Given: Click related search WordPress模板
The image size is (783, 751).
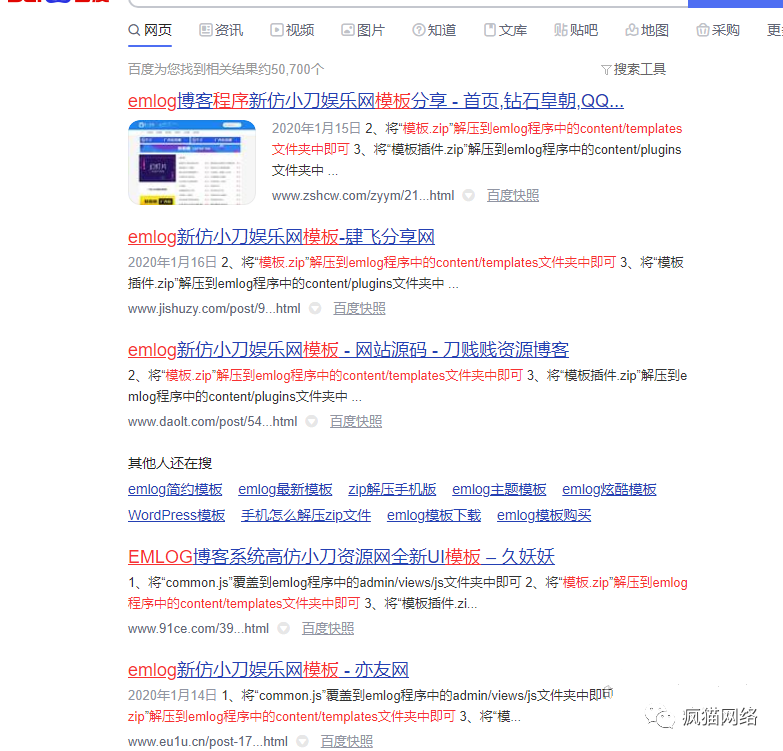Looking at the screenshot, I should pyautogui.click(x=177, y=515).
